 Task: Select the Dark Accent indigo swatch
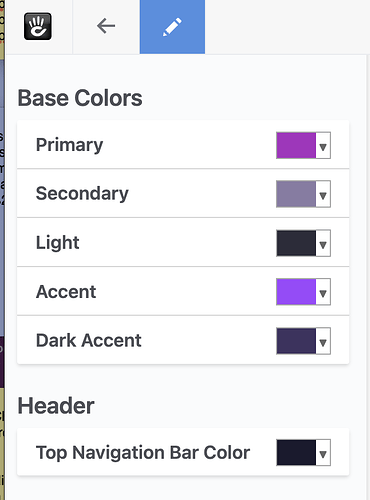tap(296, 341)
